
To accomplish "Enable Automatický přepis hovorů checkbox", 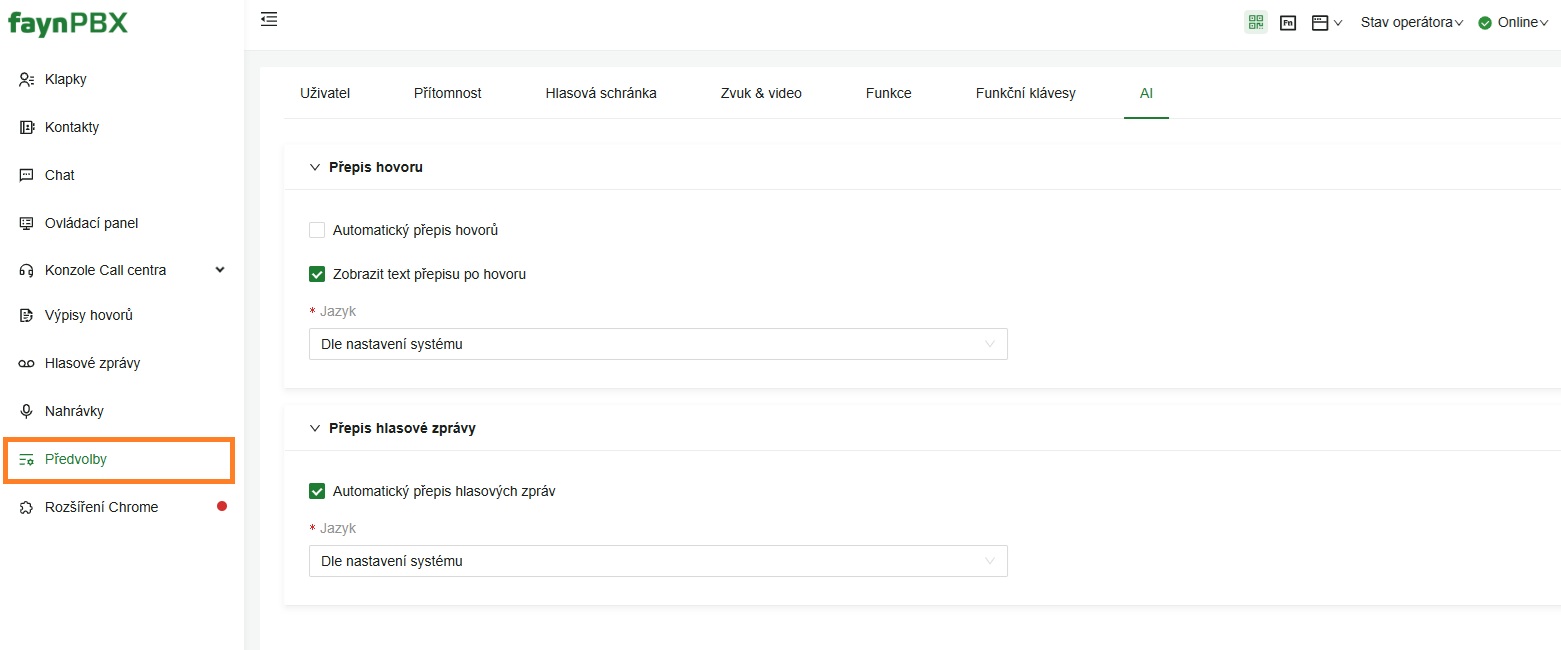I will [317, 230].
